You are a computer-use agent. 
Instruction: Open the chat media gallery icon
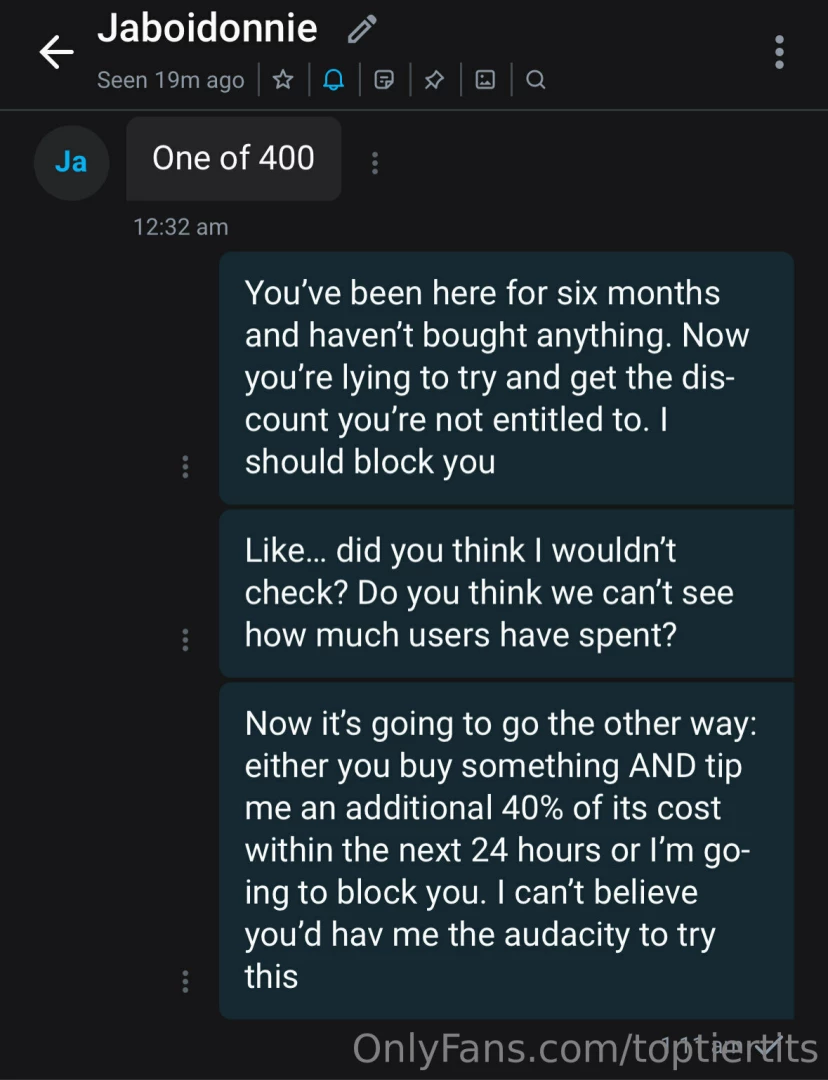pyautogui.click(x=485, y=80)
